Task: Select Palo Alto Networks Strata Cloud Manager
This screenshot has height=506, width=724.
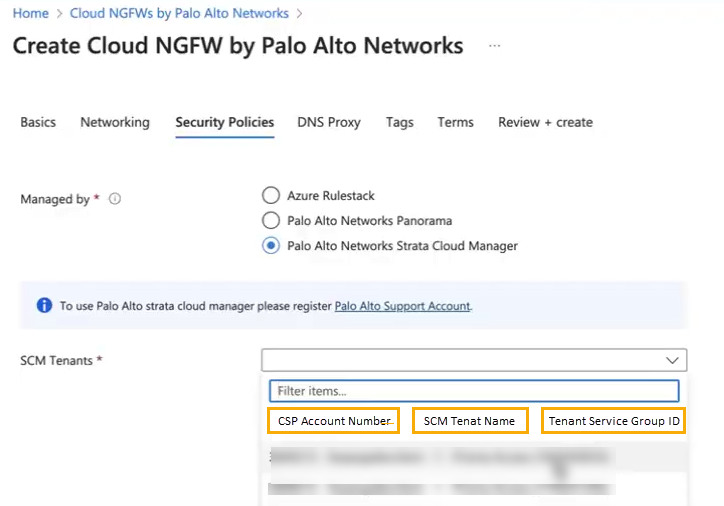Action: point(270,246)
